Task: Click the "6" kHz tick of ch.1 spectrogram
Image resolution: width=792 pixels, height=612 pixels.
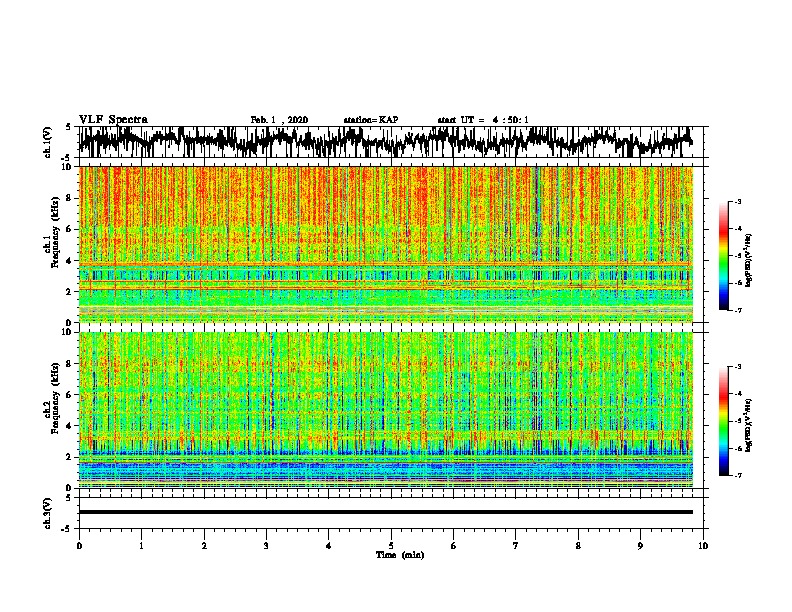Action: [70, 229]
